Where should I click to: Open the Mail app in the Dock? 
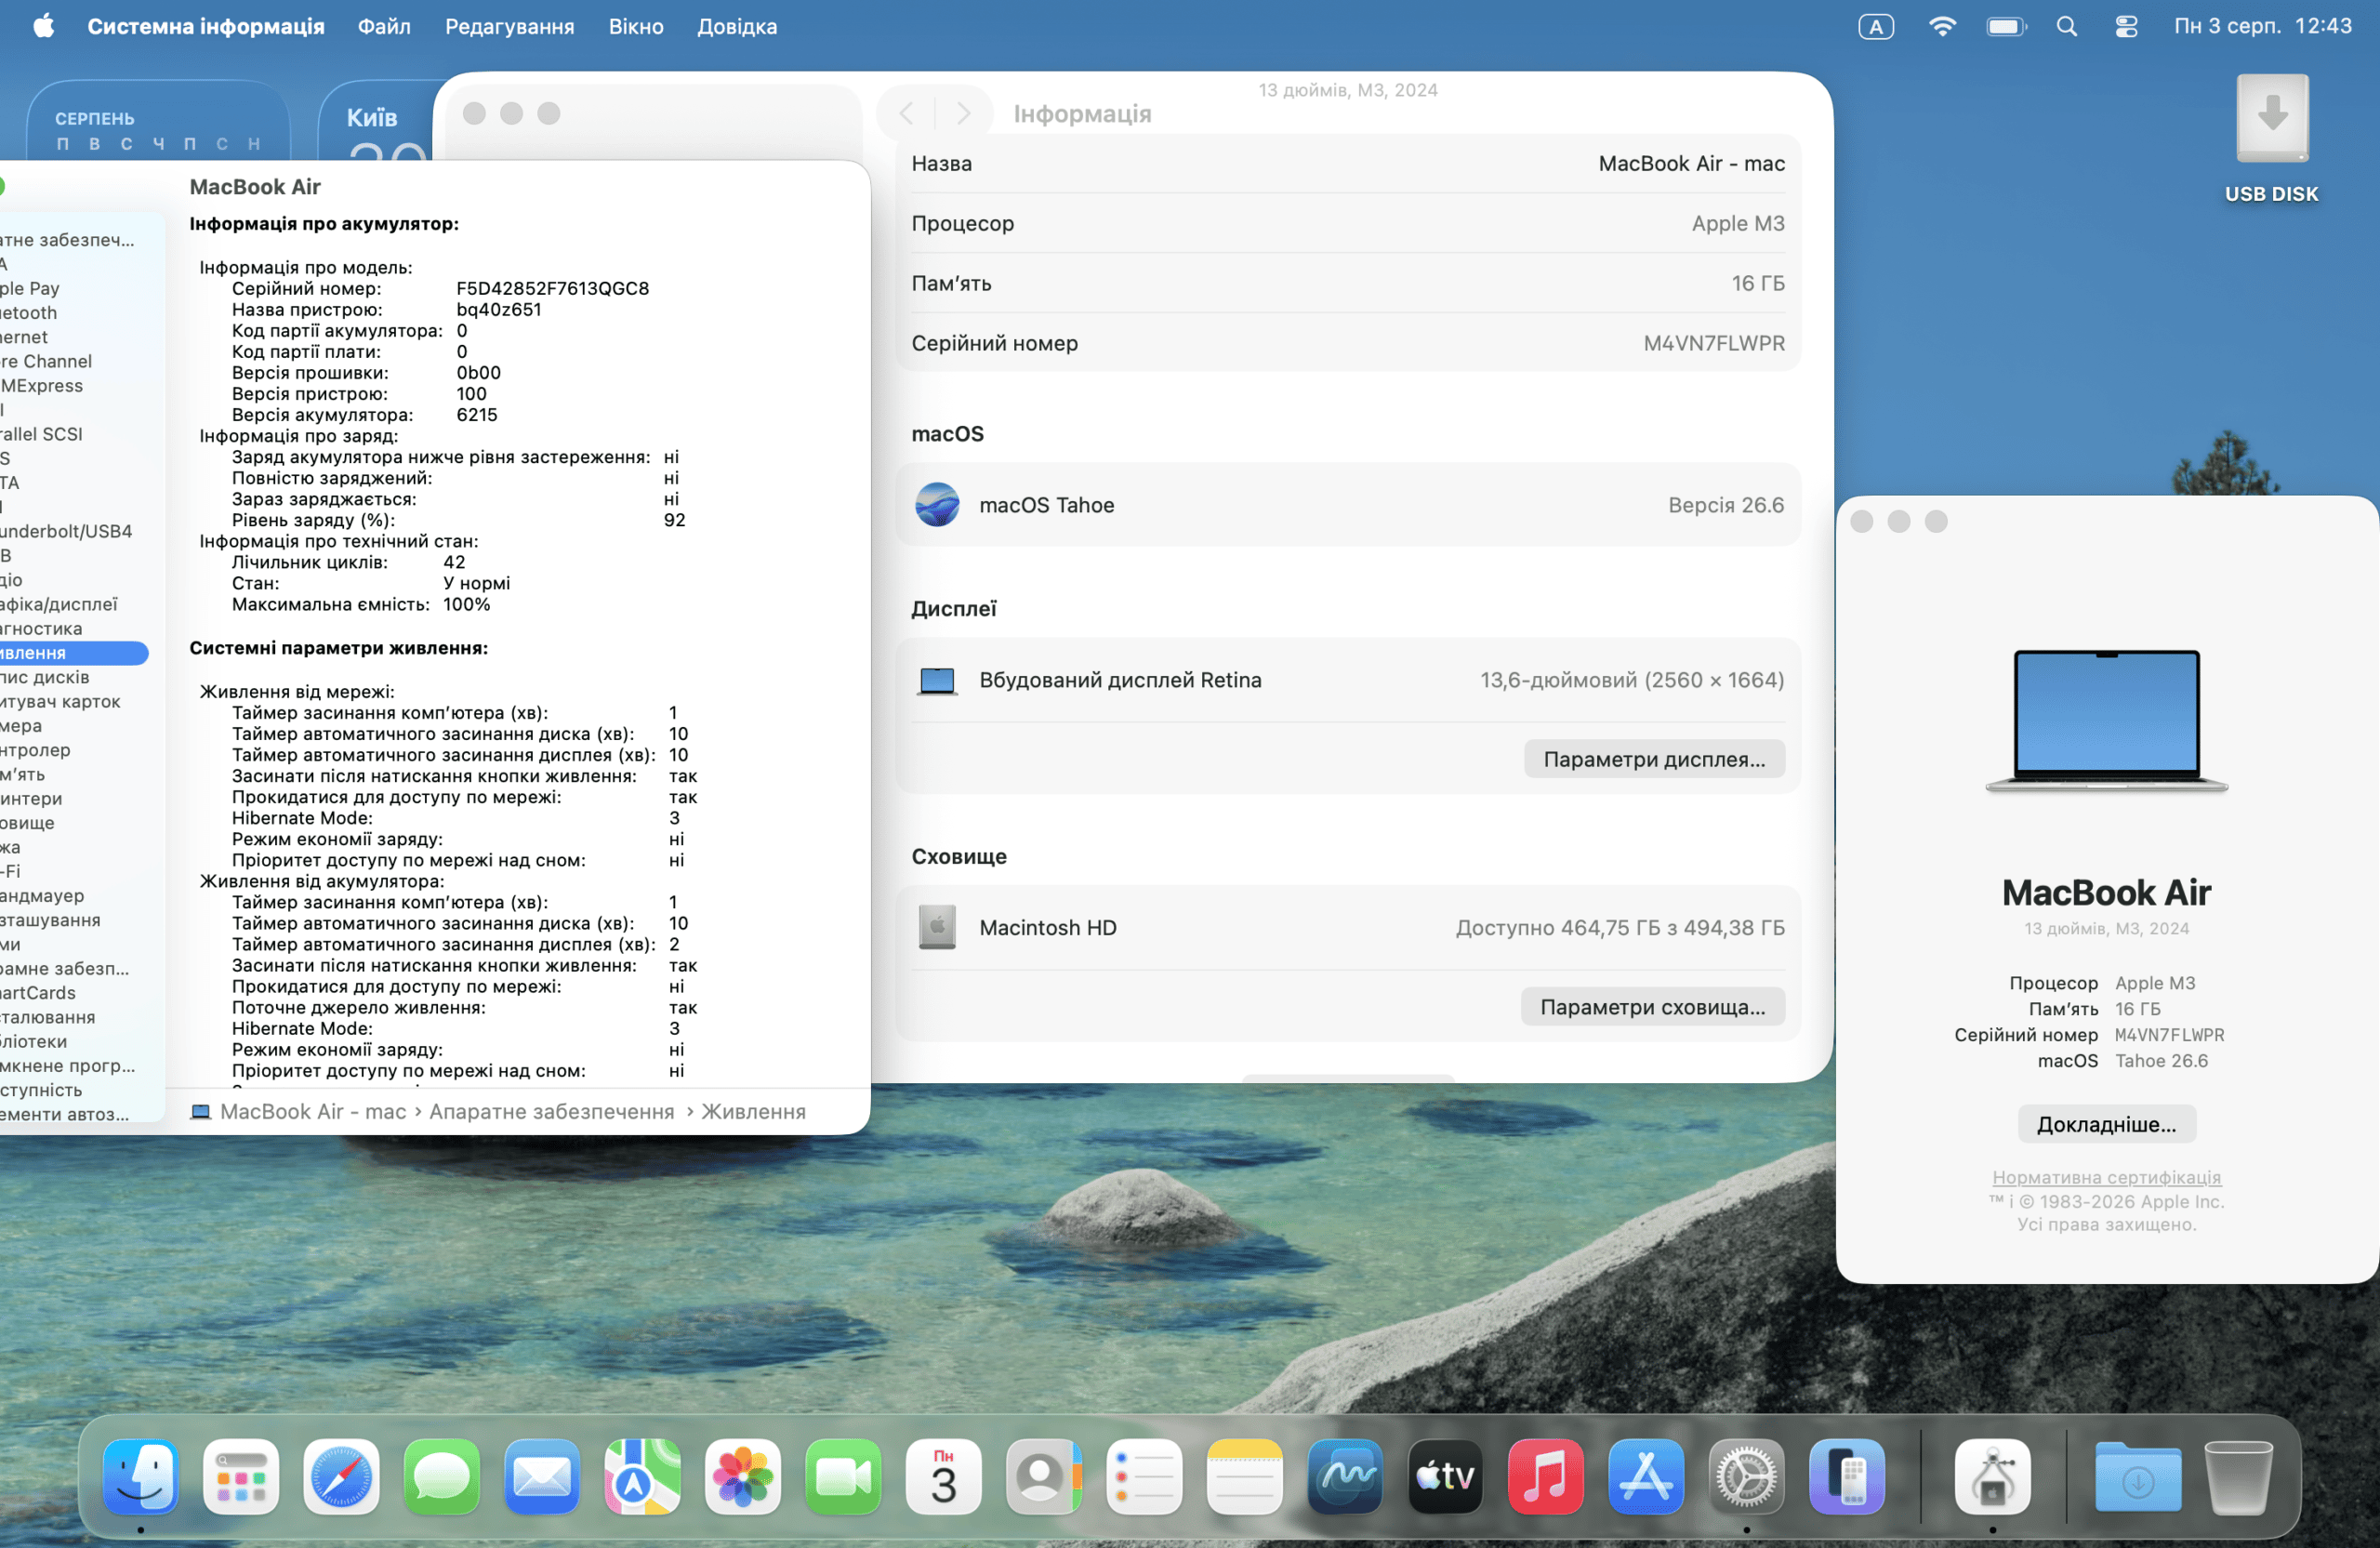pyautogui.click(x=542, y=1476)
